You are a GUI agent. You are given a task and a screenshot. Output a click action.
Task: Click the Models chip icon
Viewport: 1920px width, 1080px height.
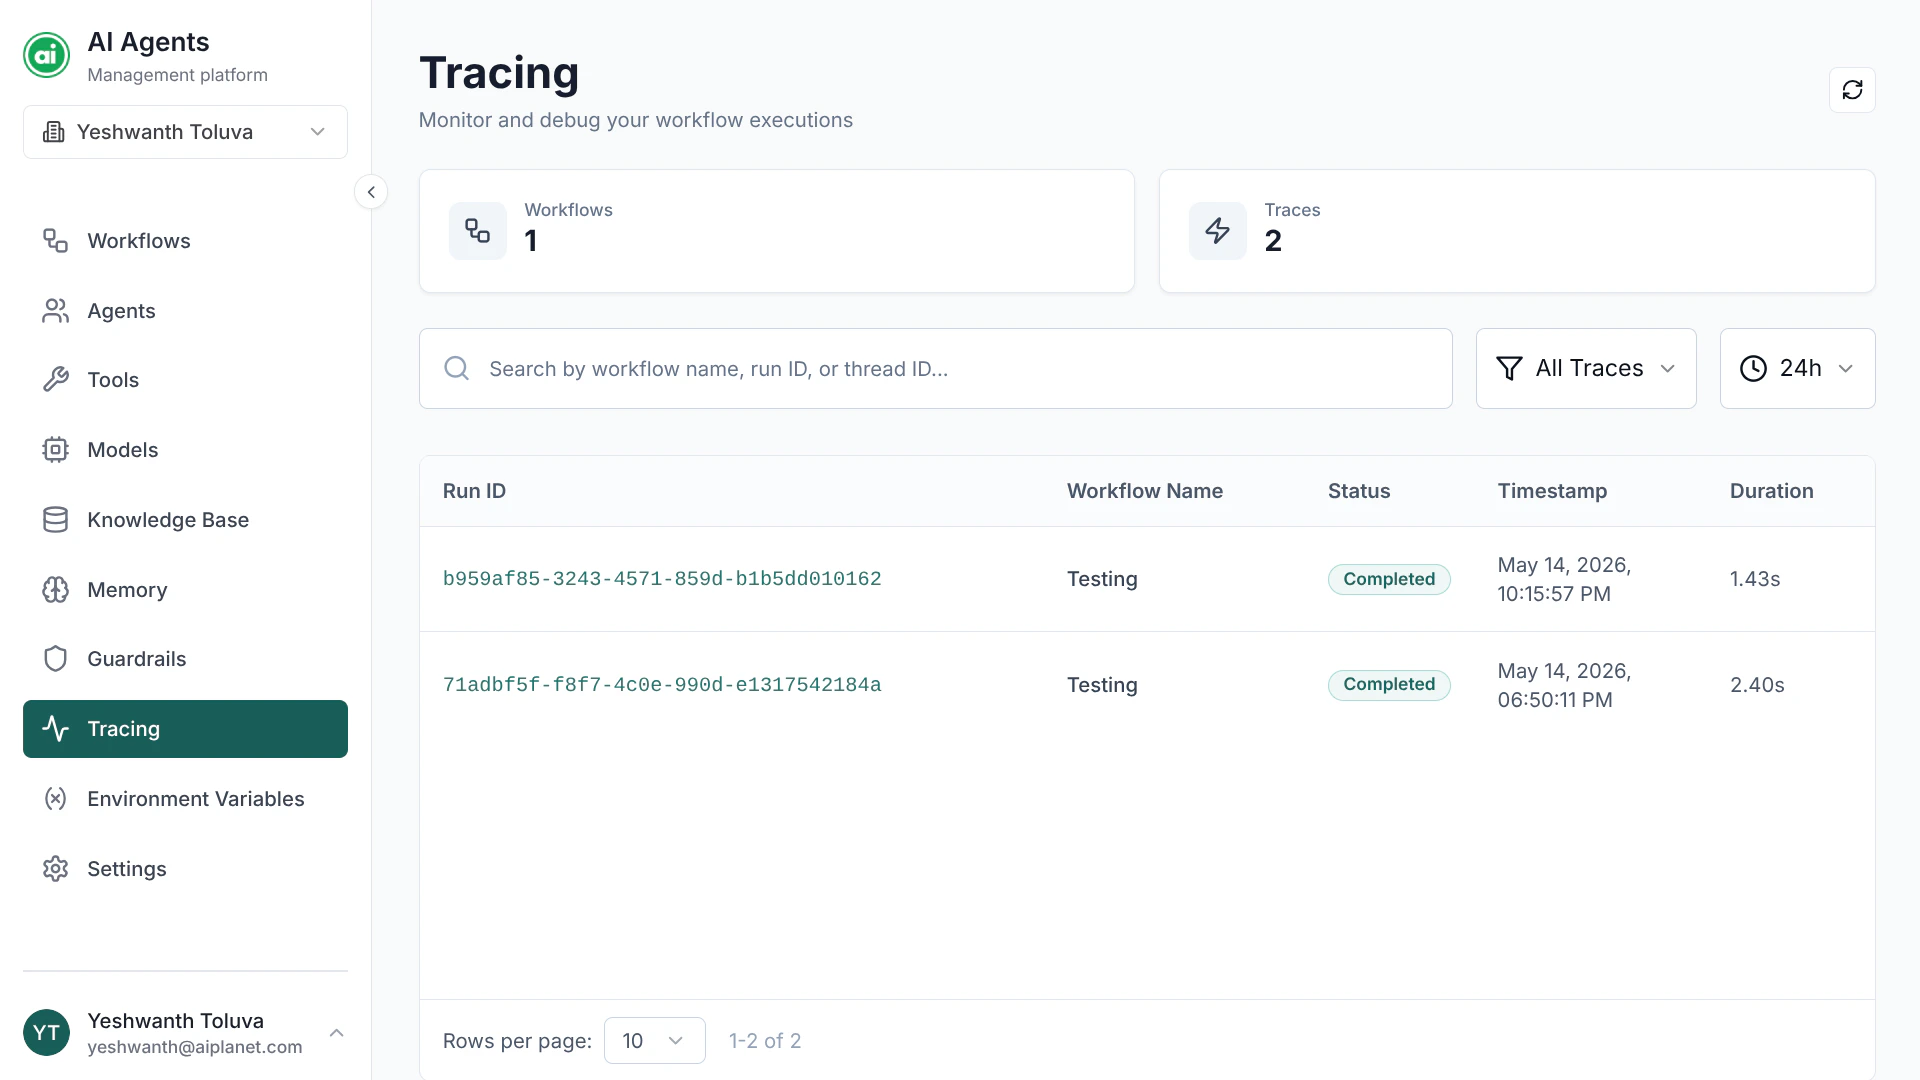[x=55, y=450]
